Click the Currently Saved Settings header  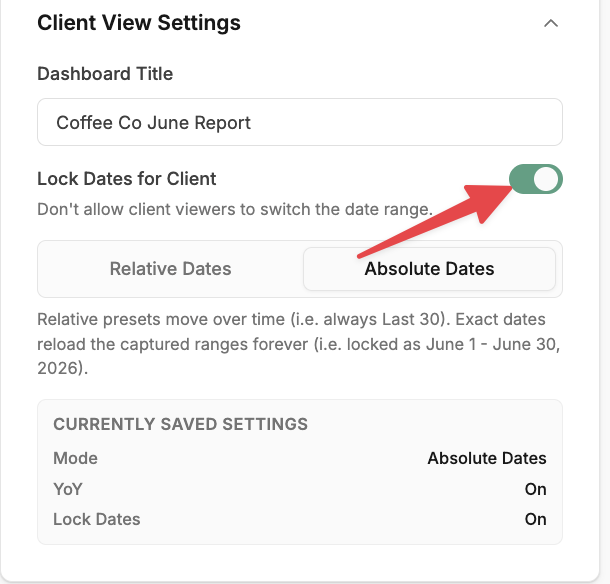(x=181, y=424)
